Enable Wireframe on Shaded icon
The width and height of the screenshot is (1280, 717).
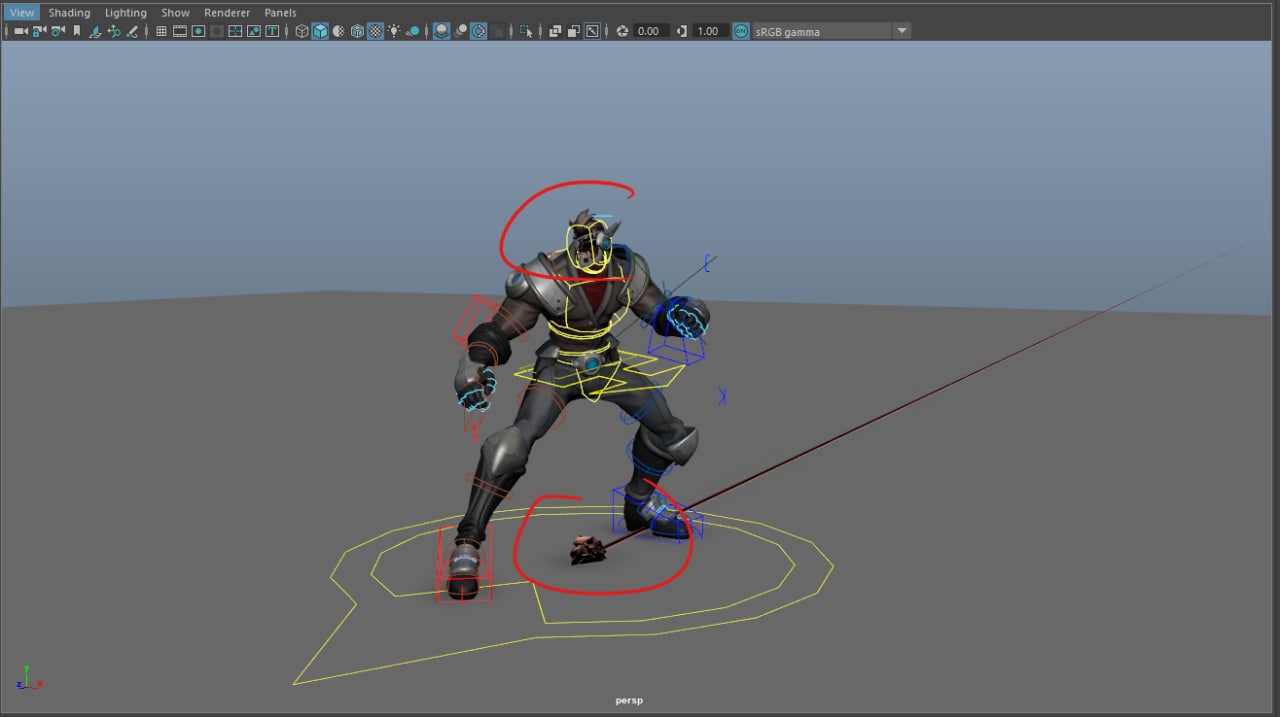point(357,31)
